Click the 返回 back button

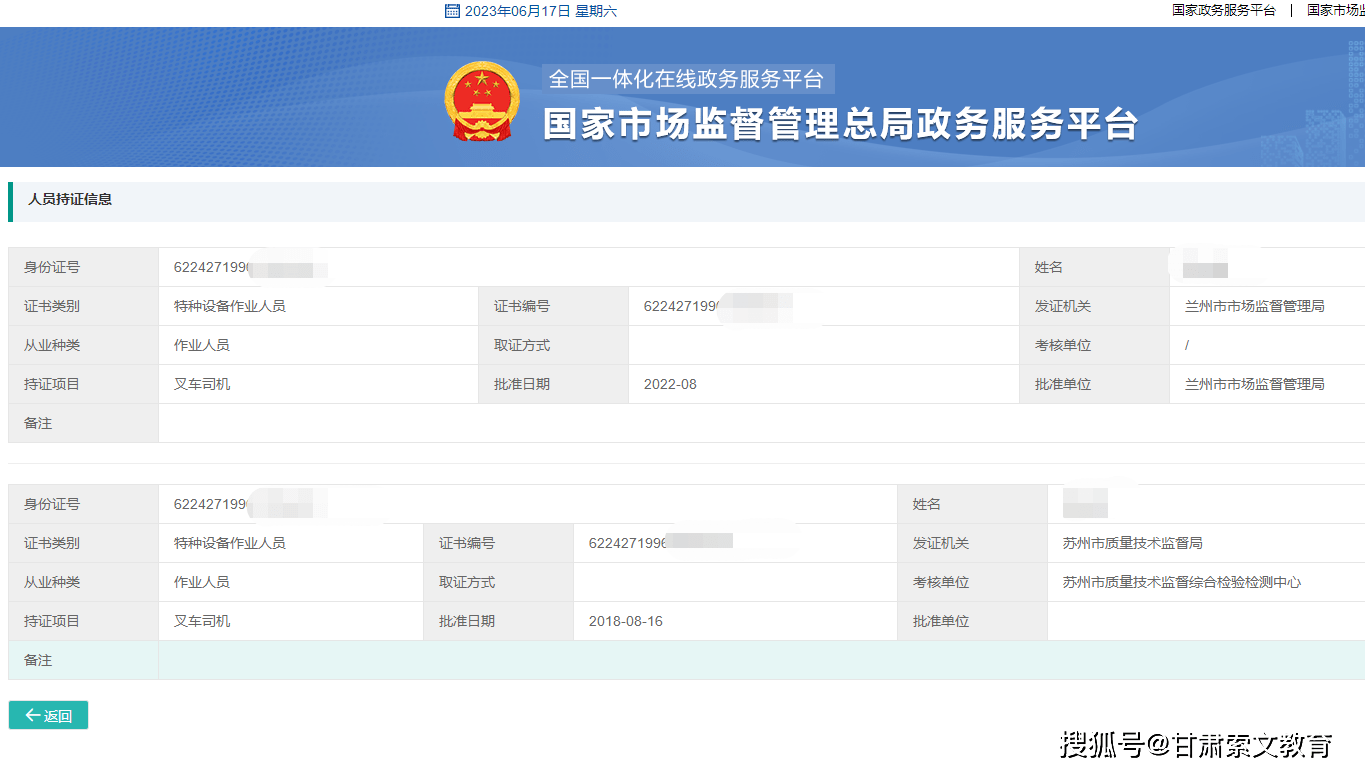pos(48,715)
